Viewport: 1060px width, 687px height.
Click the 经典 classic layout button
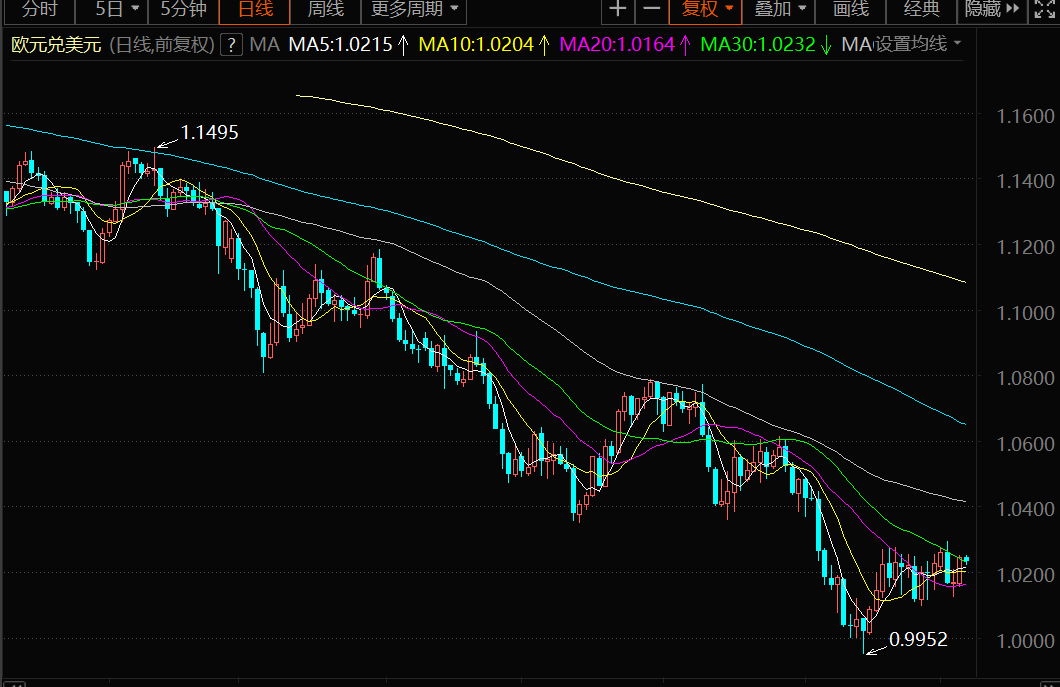pos(921,10)
